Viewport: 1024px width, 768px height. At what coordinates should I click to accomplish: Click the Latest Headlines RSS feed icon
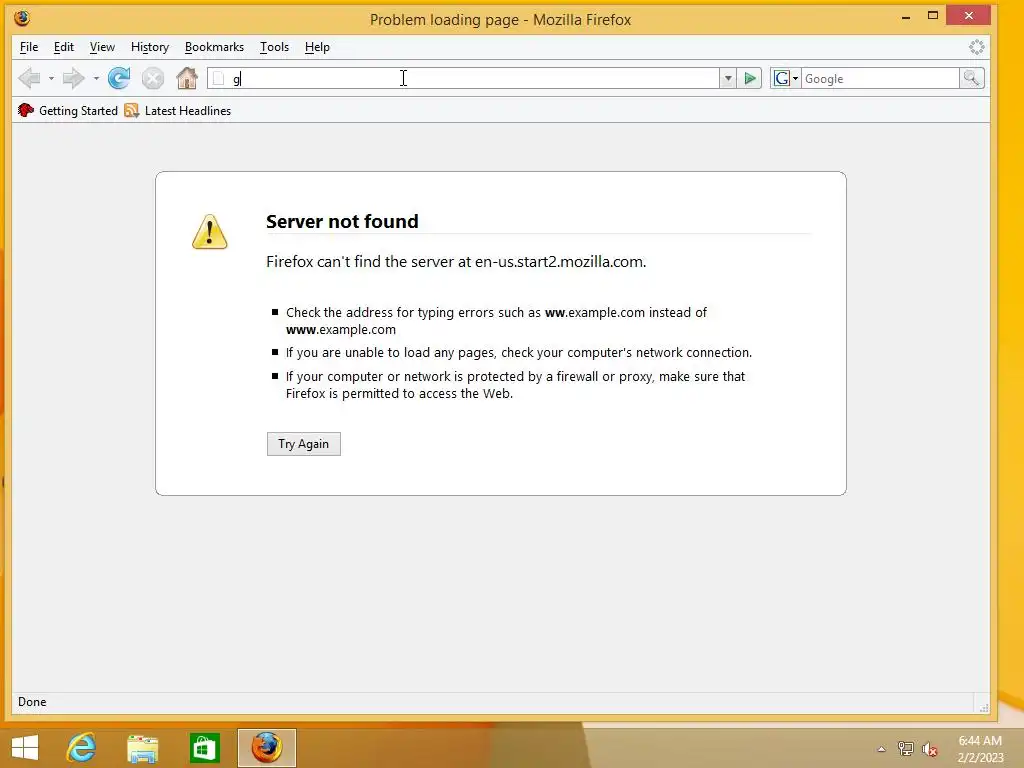131,110
